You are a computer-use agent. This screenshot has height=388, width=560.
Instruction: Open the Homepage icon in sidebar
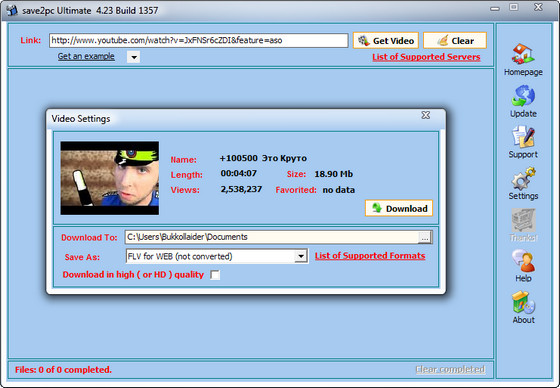coord(523,54)
